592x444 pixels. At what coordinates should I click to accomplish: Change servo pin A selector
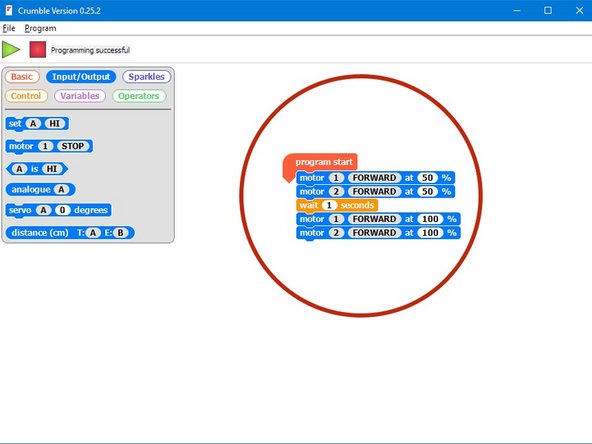(43, 210)
